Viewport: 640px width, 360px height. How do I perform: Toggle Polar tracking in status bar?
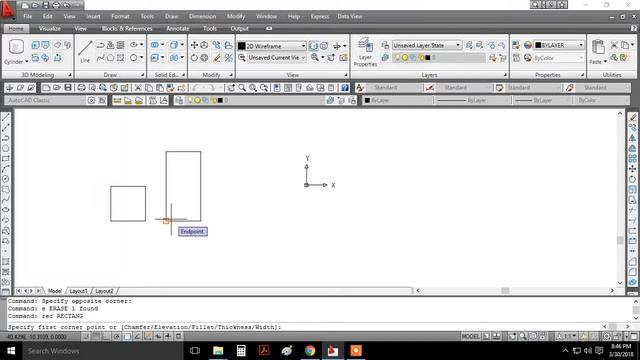[117, 337]
